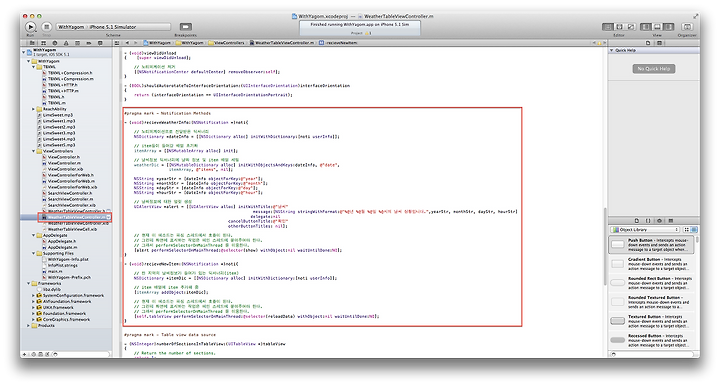This screenshot has height=386, width=720.
Task: Open the Object Library dropdown
Action: (645, 229)
